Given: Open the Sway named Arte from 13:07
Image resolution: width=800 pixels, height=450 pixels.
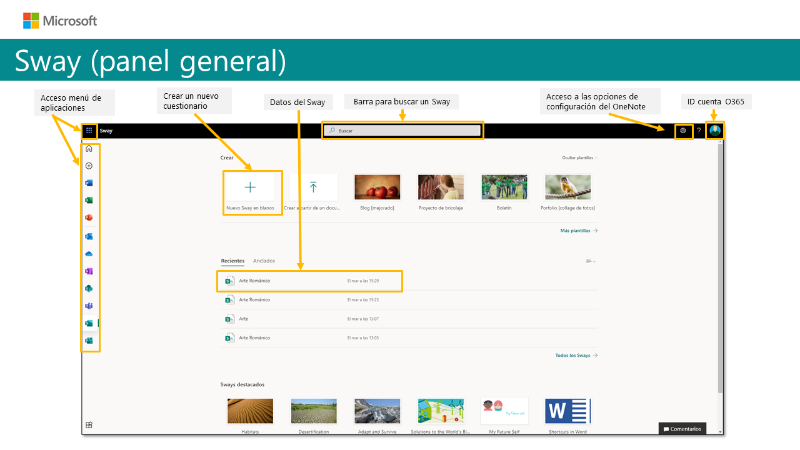Looking at the screenshot, I should 409,319.
